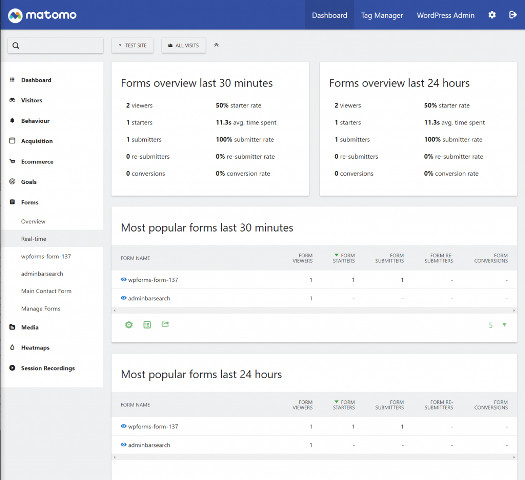Open the Dashboard top tab
525x480 pixels.
click(x=329, y=15)
